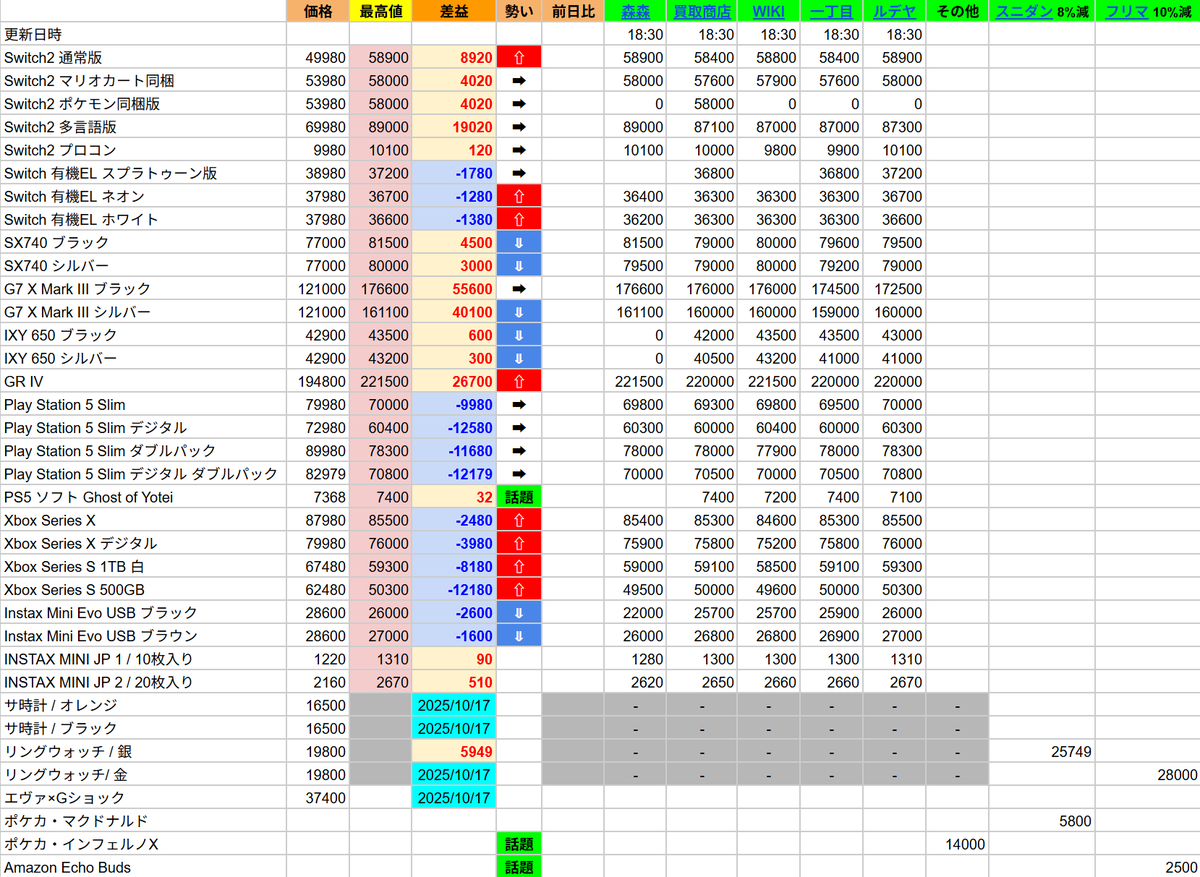Click the right arrow for Play Station 5 Slim ダブルパック

518,451
